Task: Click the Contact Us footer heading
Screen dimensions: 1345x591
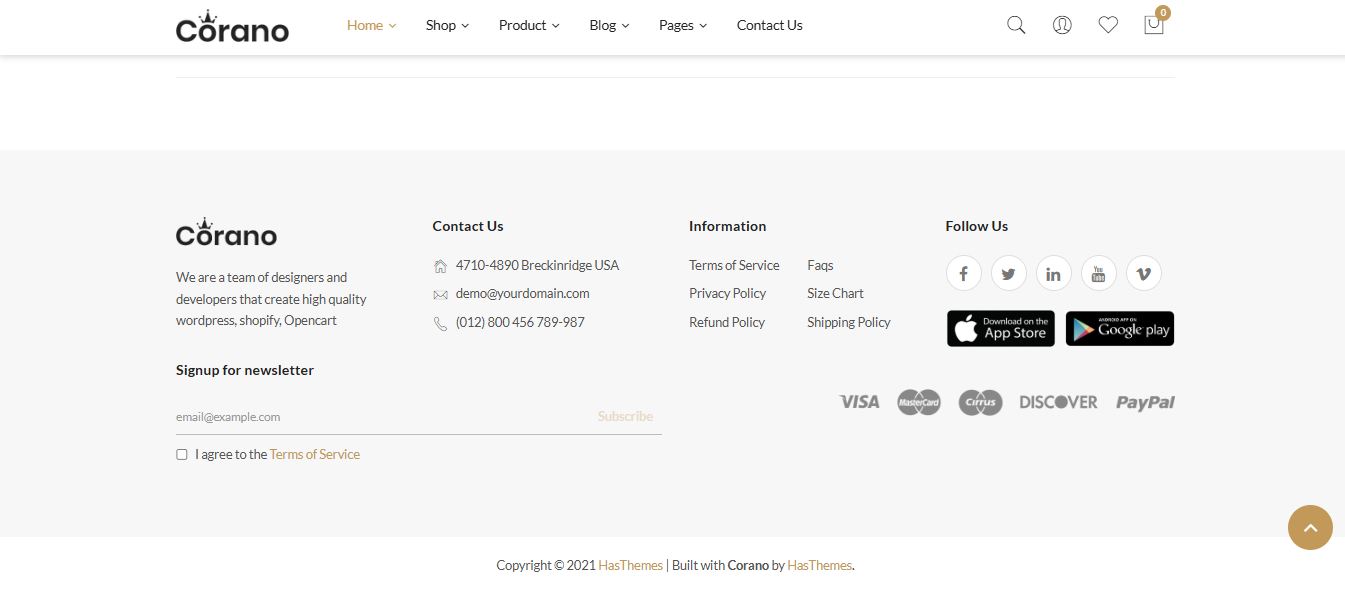Action: [467, 226]
